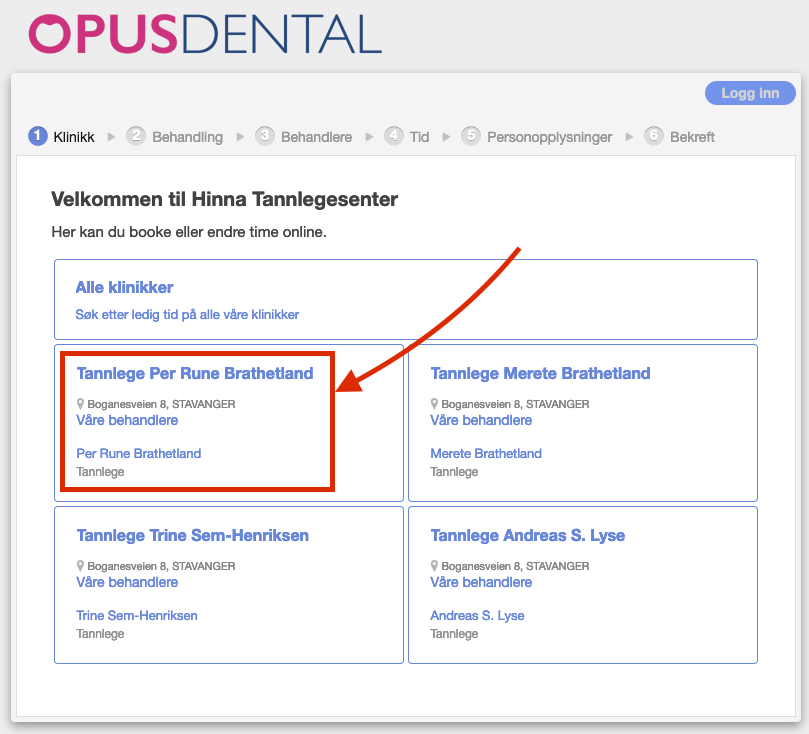
Task: Click location pin in Andreas S. Lyse card
Action: (x=434, y=566)
